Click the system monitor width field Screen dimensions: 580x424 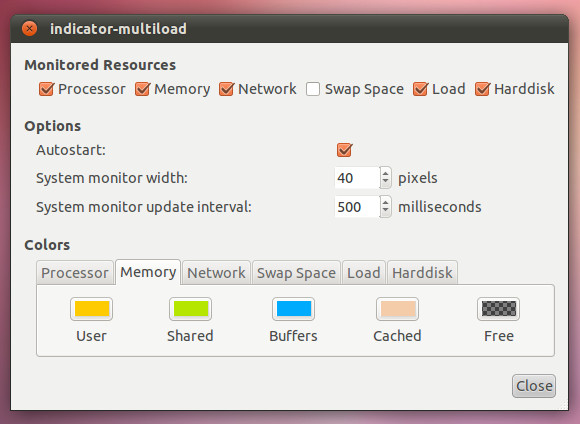357,178
